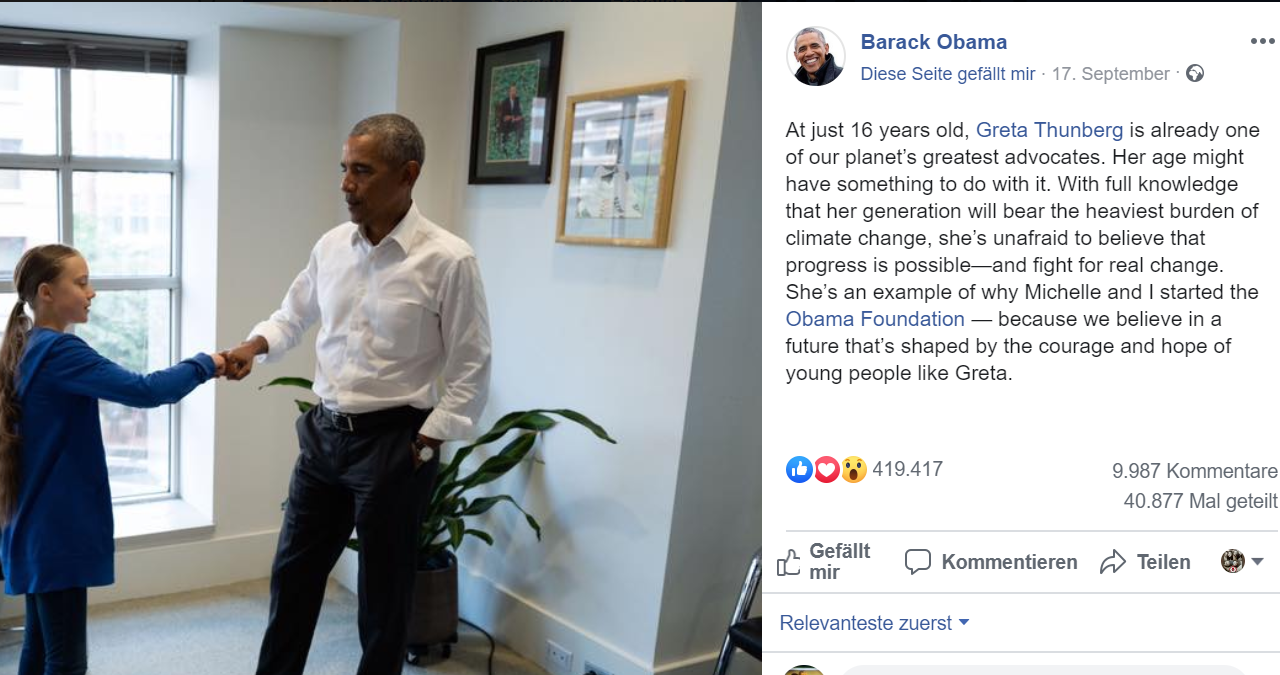Show the "40.877 Mal geteilt" shares list

tap(1200, 501)
